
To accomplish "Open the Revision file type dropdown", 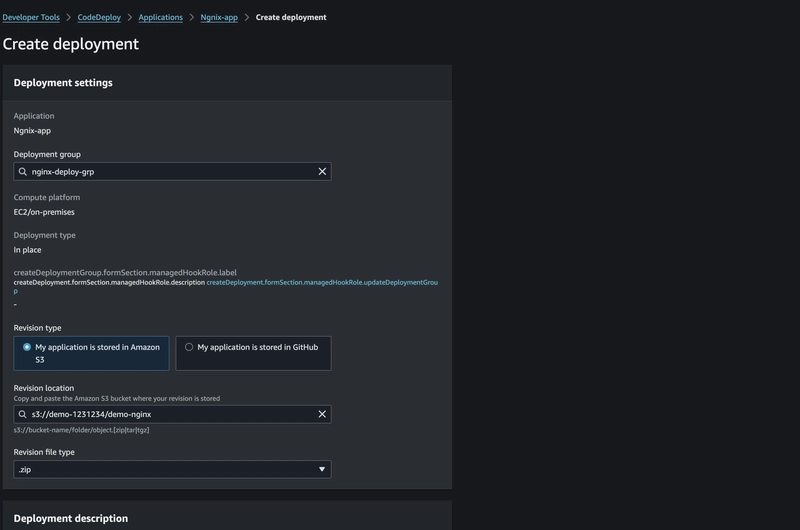I will pyautogui.click(x=172, y=469).
